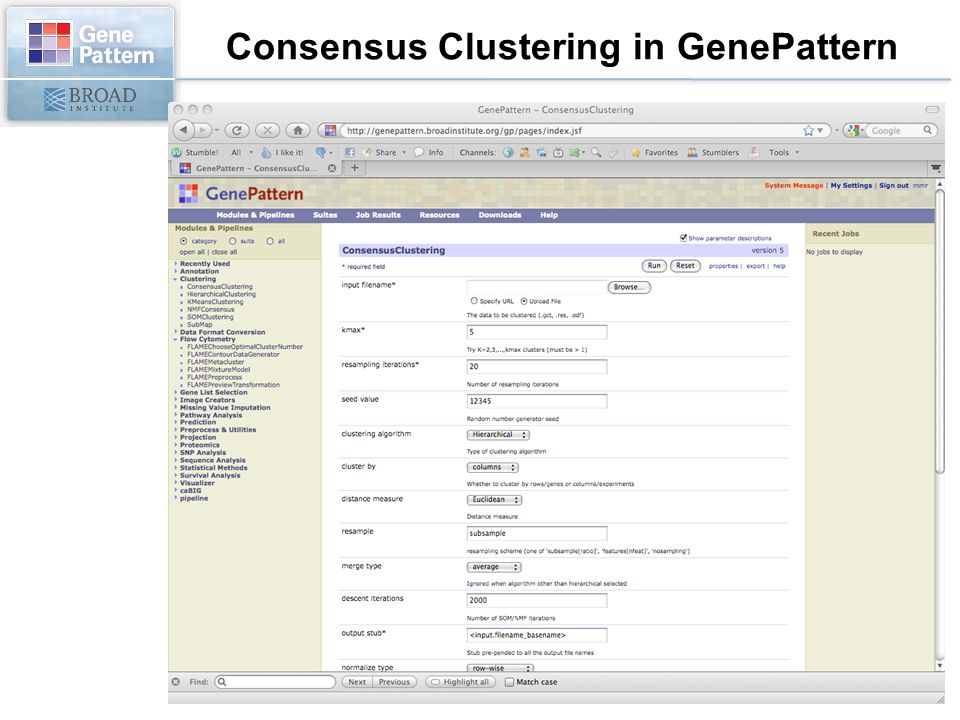
Task: Click the Facebook icon in the StumbleUpon toolbar
Action: tap(350, 152)
